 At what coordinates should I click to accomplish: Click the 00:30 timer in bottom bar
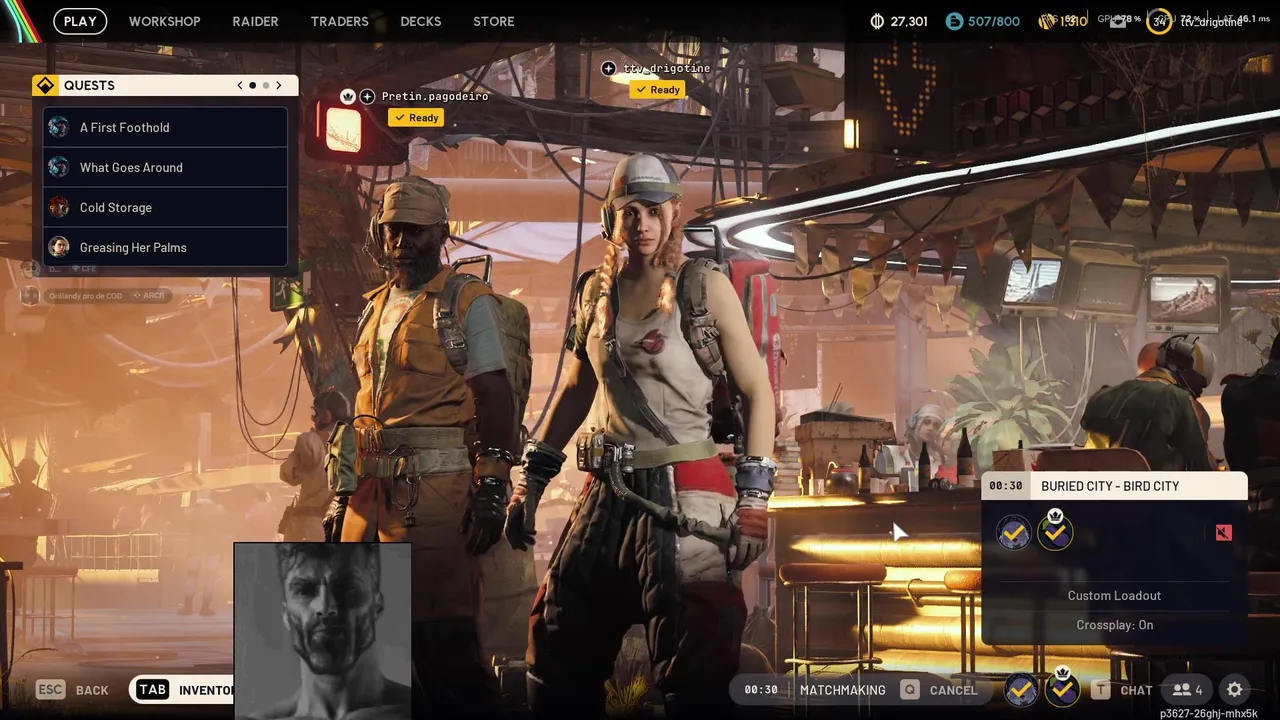point(761,690)
